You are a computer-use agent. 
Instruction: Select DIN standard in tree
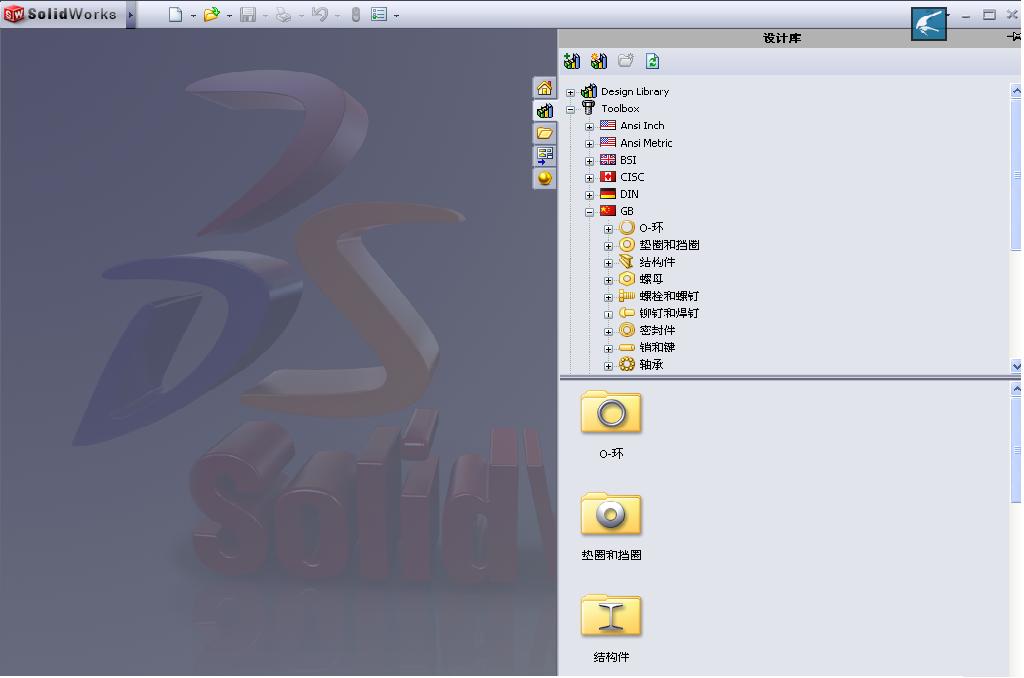tap(630, 194)
